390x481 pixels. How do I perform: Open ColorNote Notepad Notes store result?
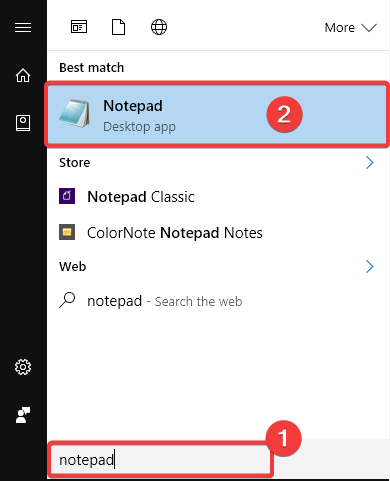point(217,233)
